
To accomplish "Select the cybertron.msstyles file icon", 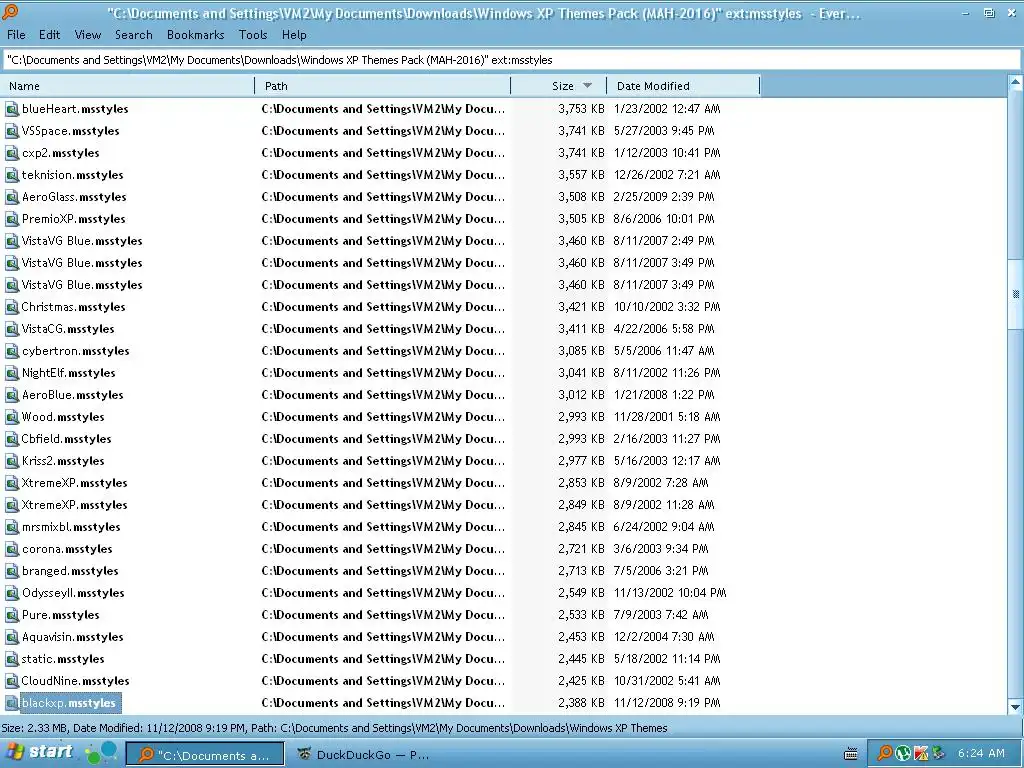I will click(12, 351).
